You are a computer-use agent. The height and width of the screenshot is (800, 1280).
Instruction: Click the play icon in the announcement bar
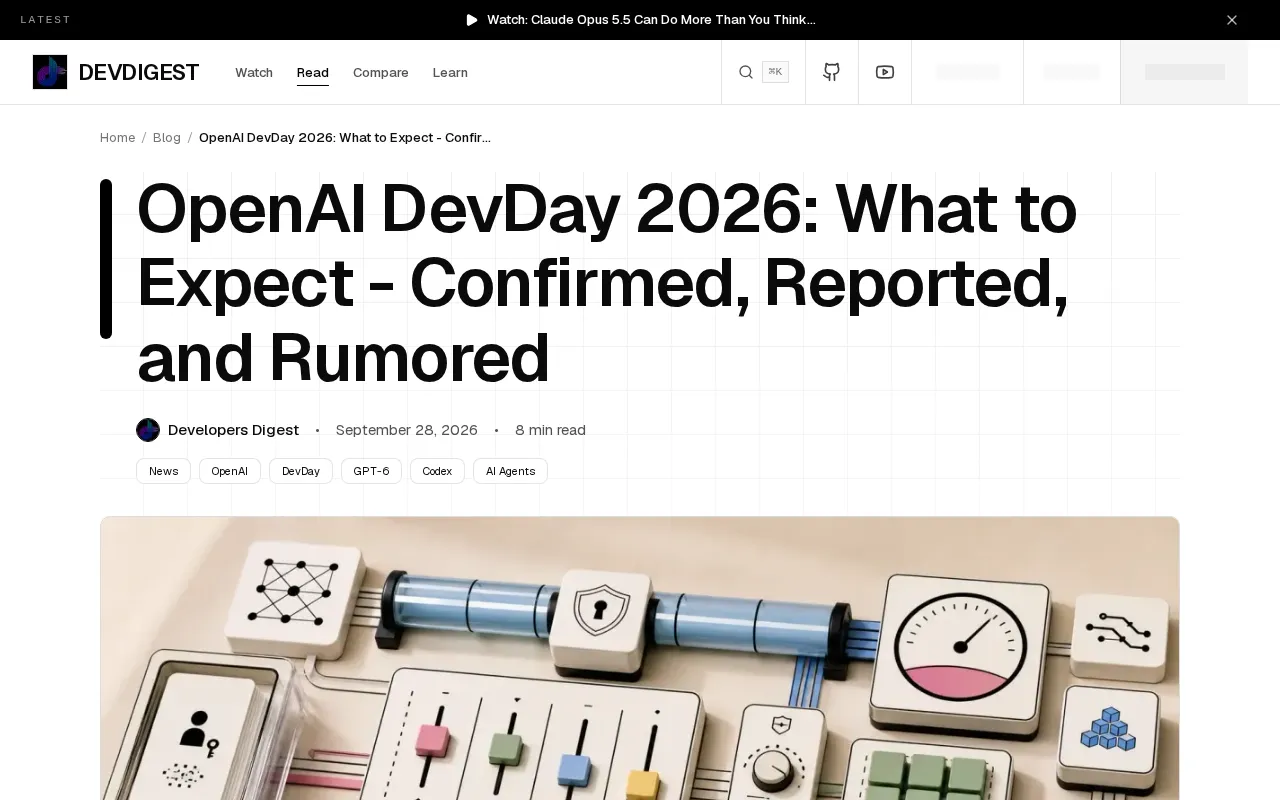pos(472,20)
